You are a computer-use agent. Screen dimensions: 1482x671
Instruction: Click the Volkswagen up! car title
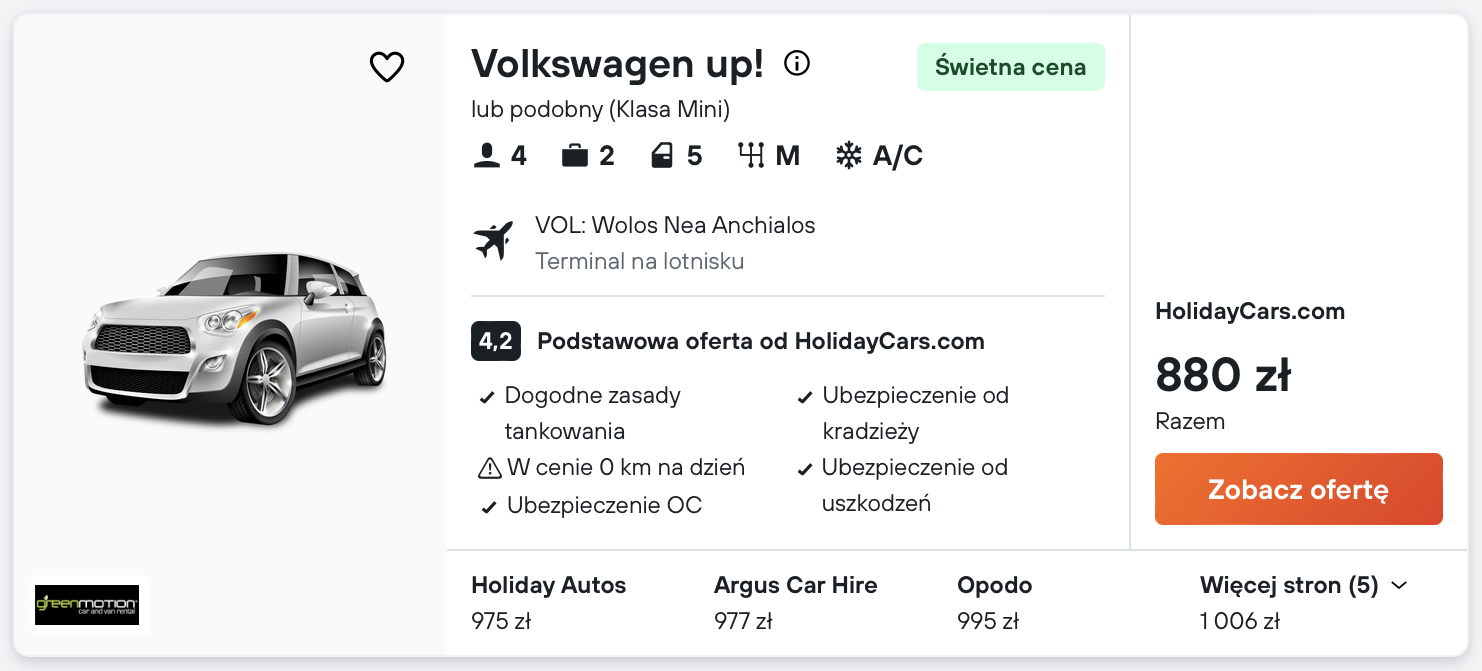617,64
